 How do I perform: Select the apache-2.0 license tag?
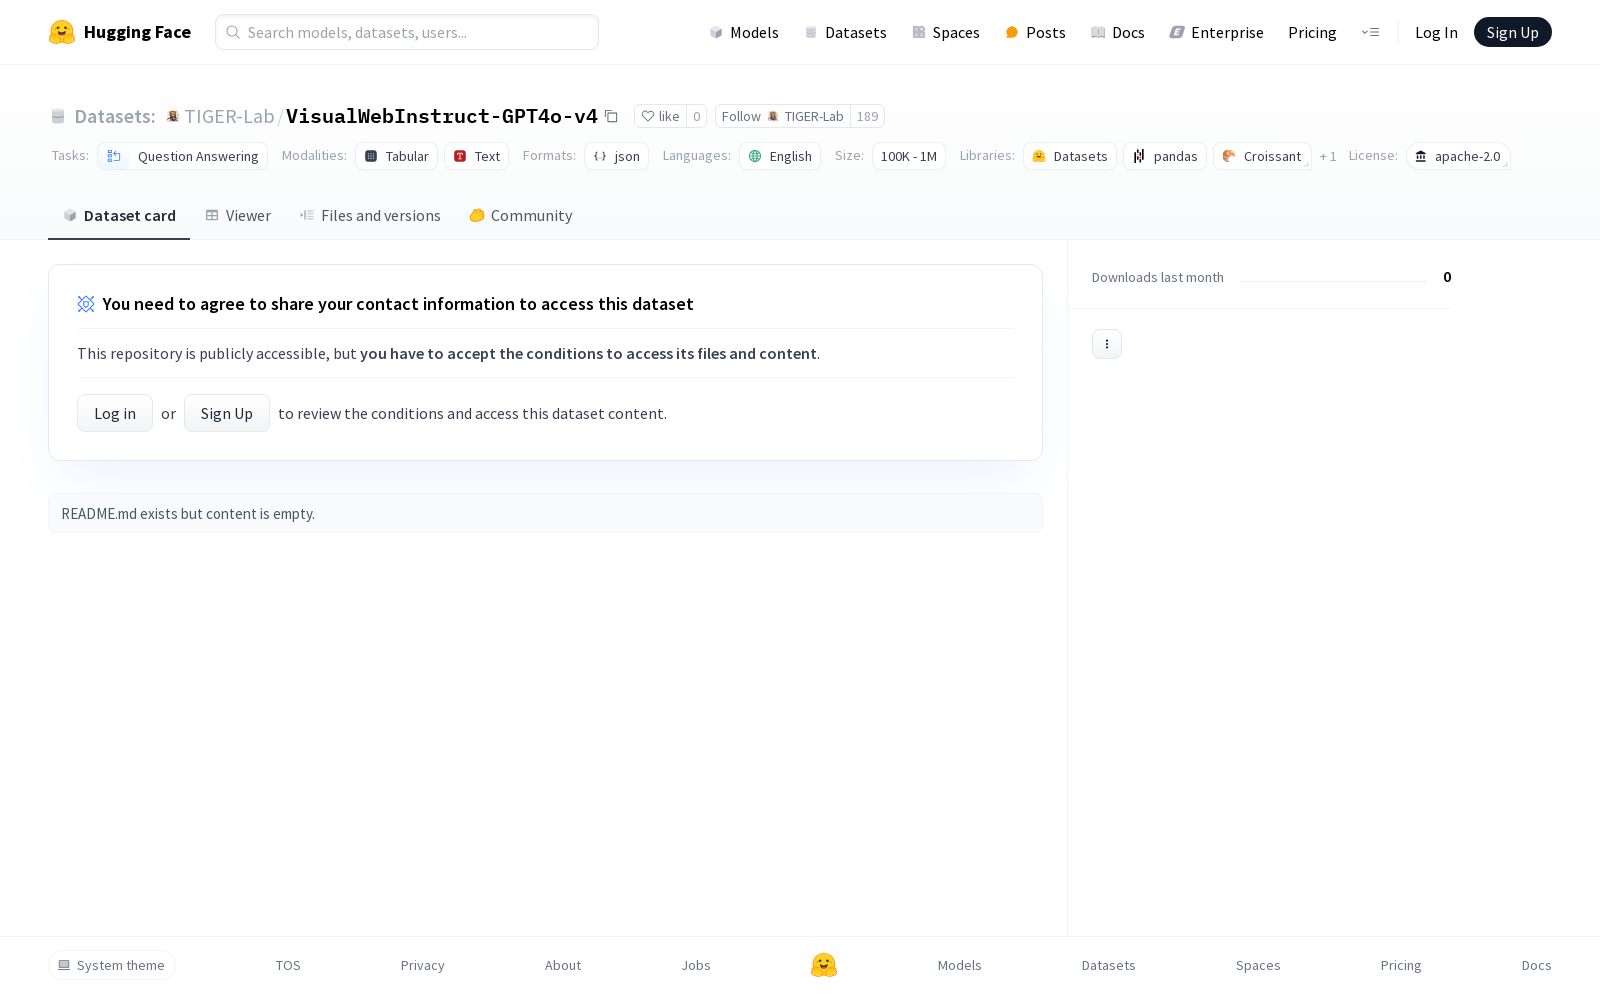pyautogui.click(x=1458, y=156)
